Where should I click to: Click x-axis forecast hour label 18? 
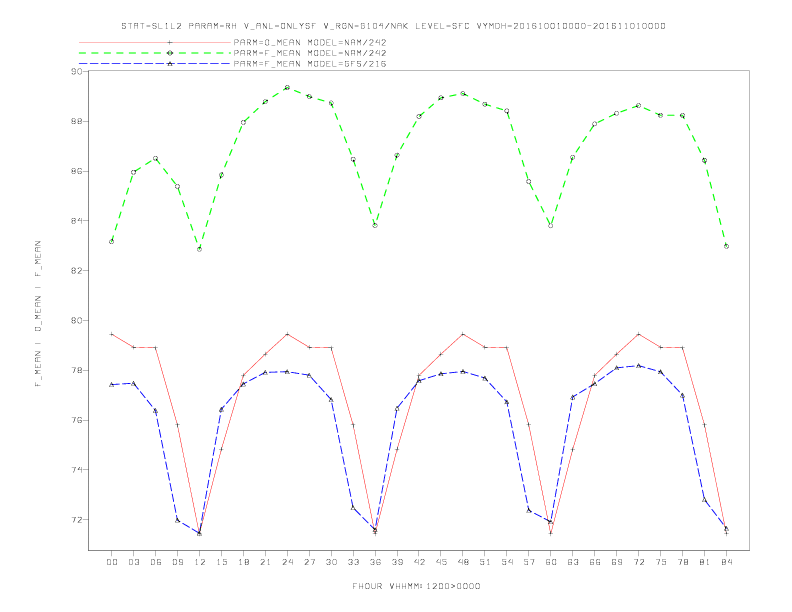click(x=243, y=562)
